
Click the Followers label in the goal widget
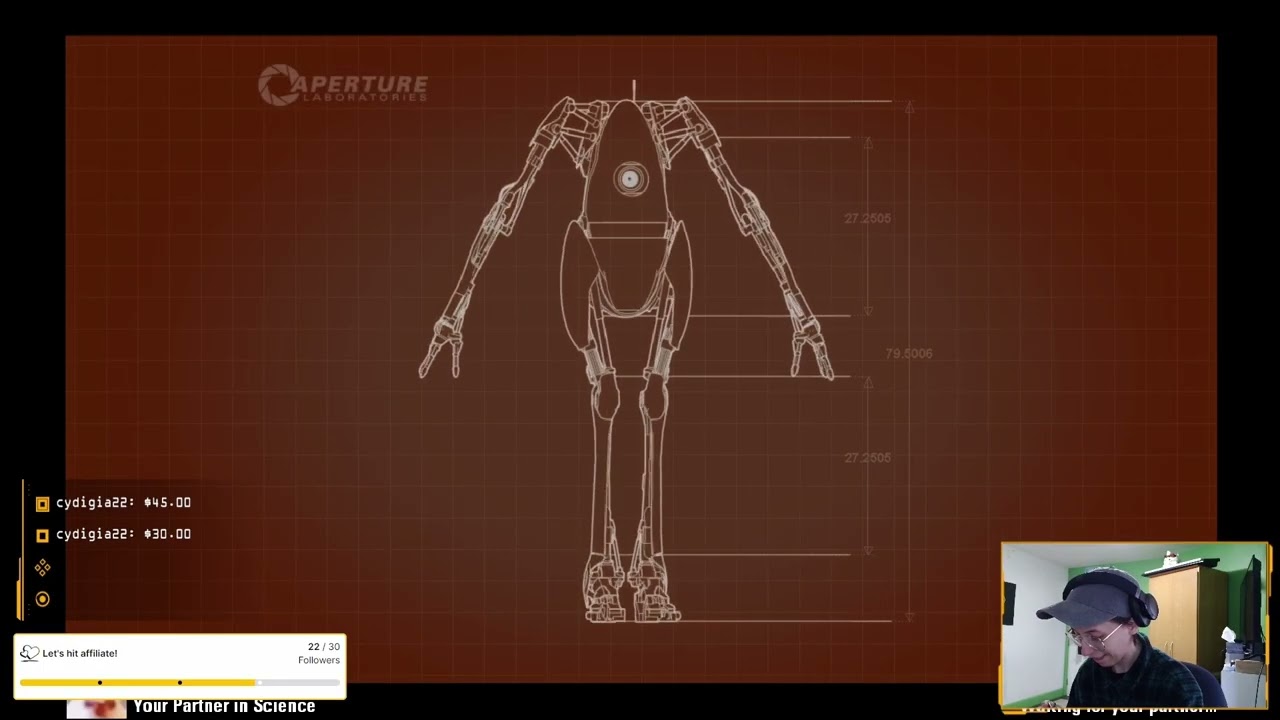pyautogui.click(x=319, y=660)
